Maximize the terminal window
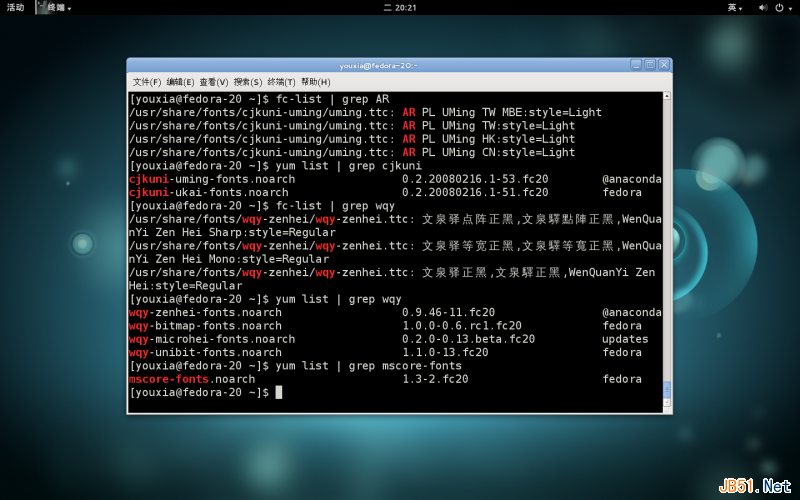This screenshot has height=500, width=800. [x=650, y=65]
